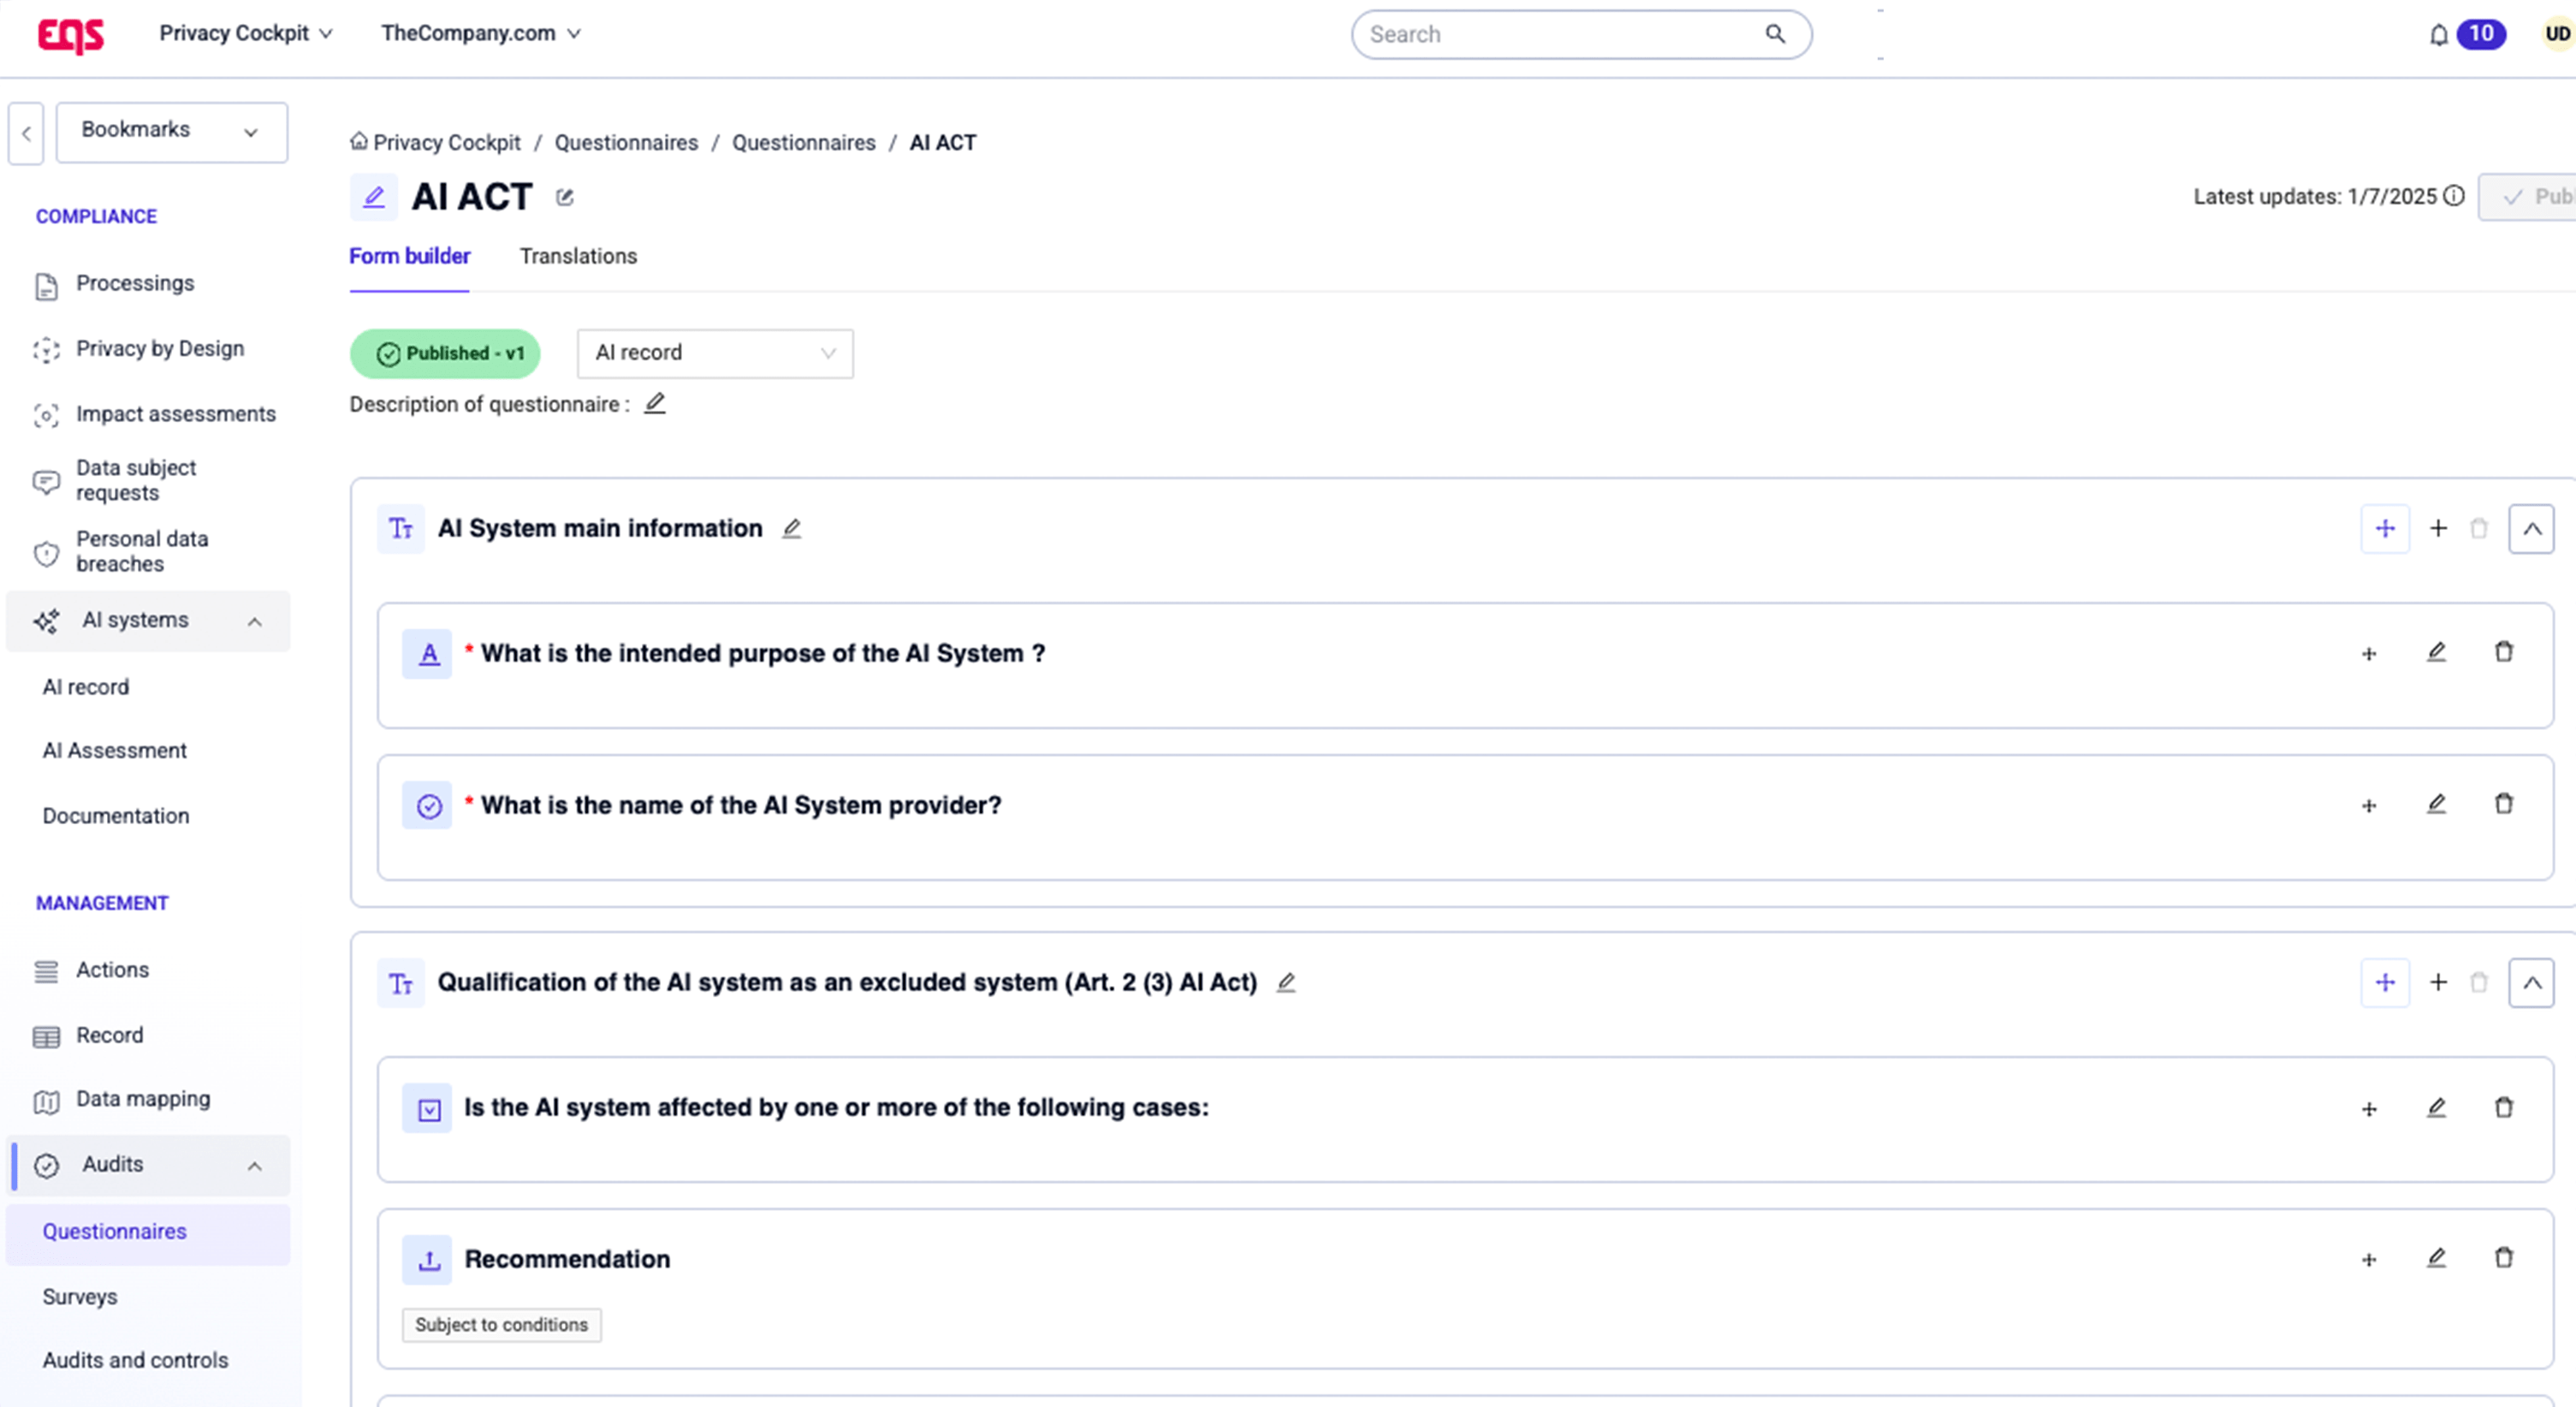Open the AI record dropdown

coord(715,353)
